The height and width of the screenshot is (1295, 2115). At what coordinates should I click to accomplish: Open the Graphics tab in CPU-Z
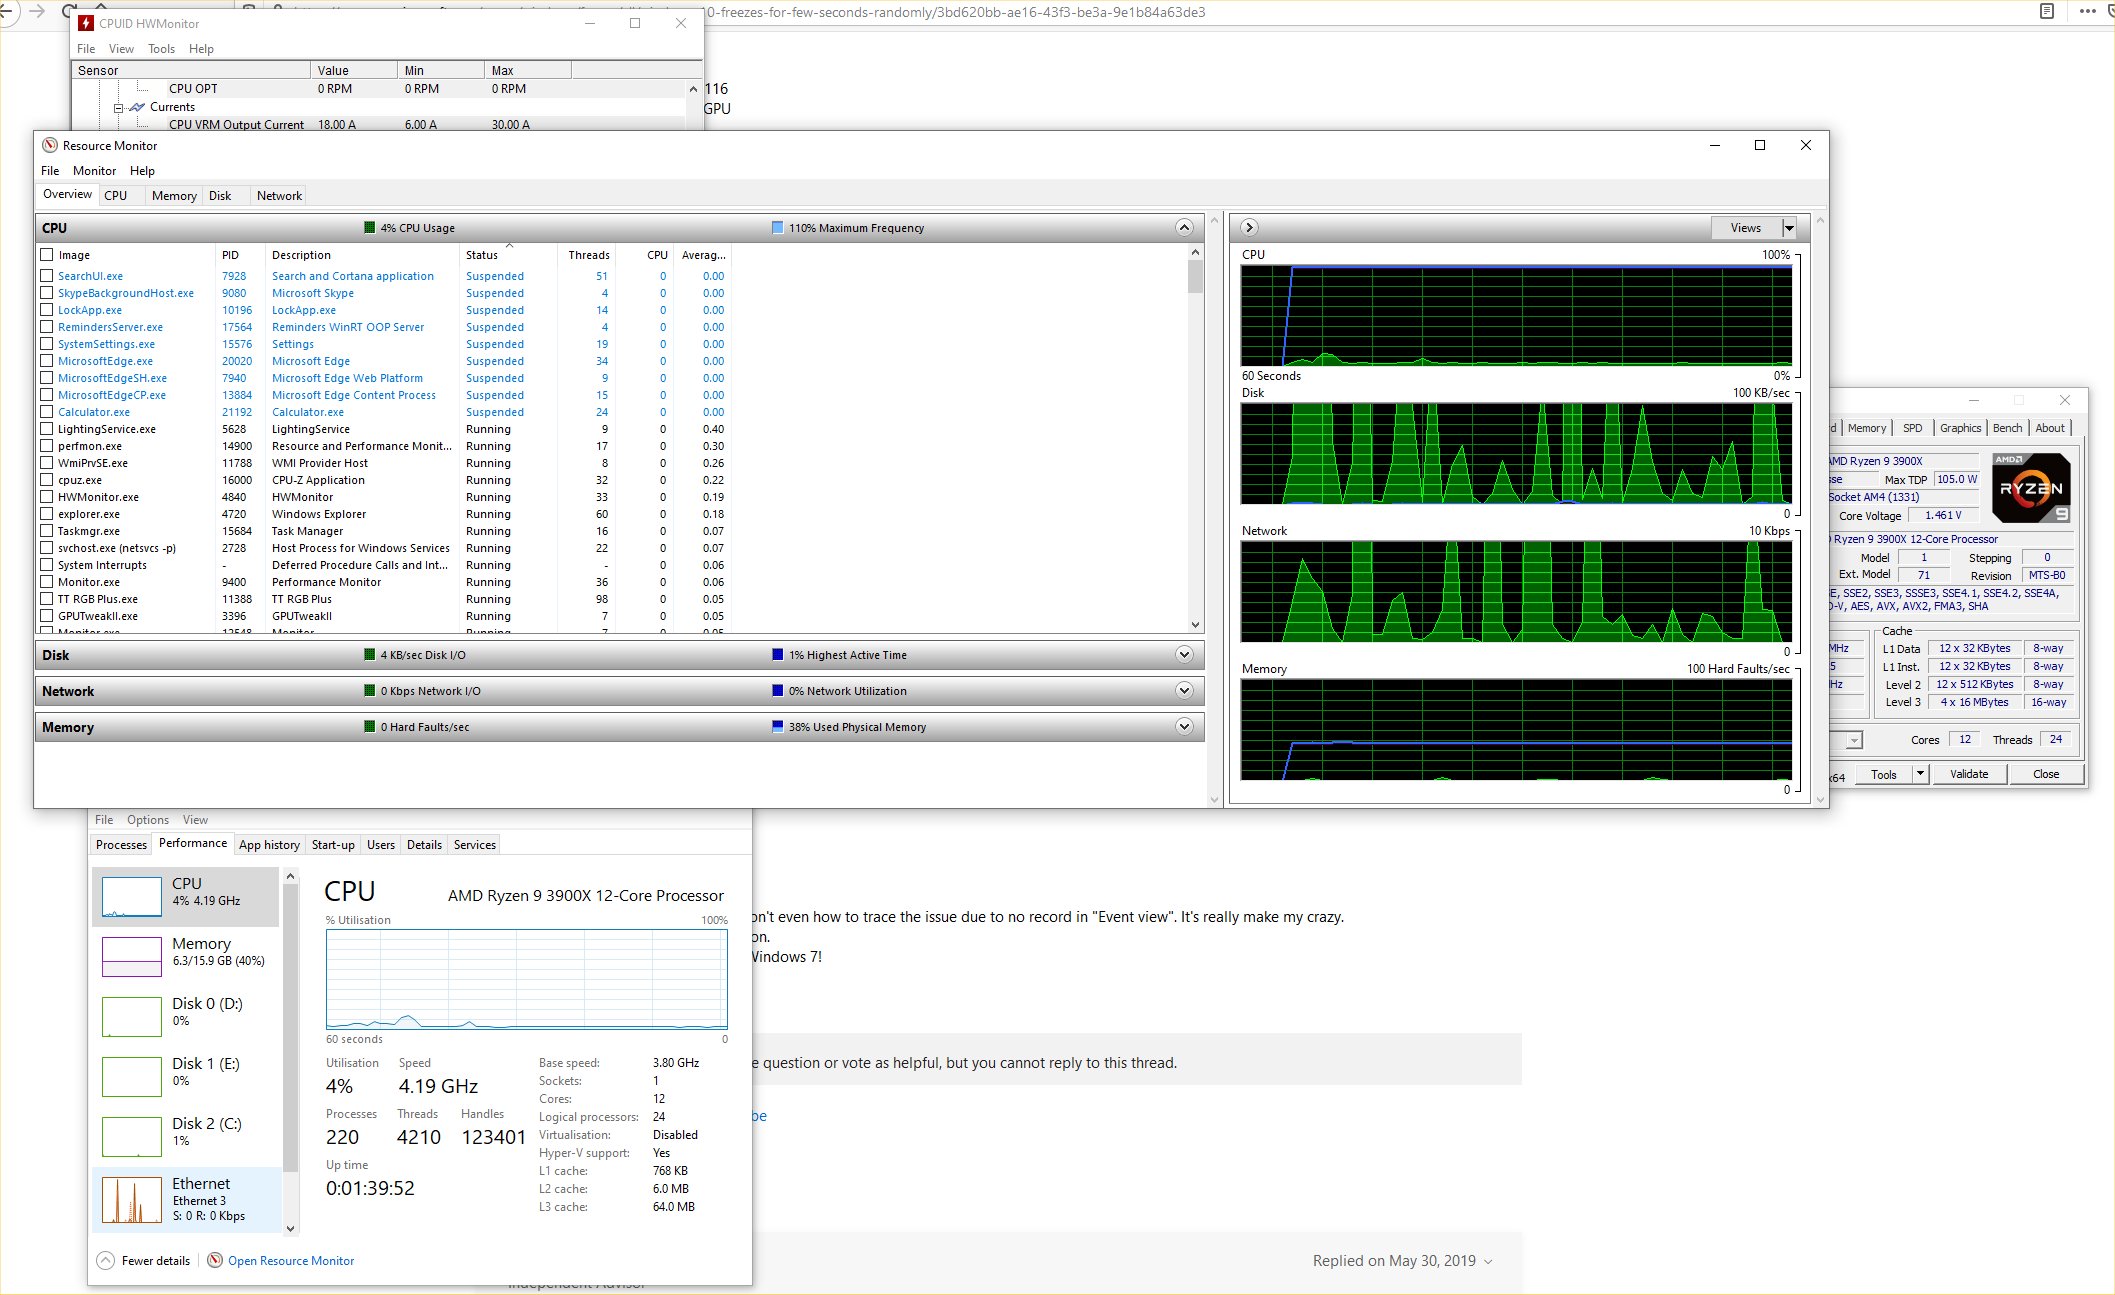point(1960,428)
